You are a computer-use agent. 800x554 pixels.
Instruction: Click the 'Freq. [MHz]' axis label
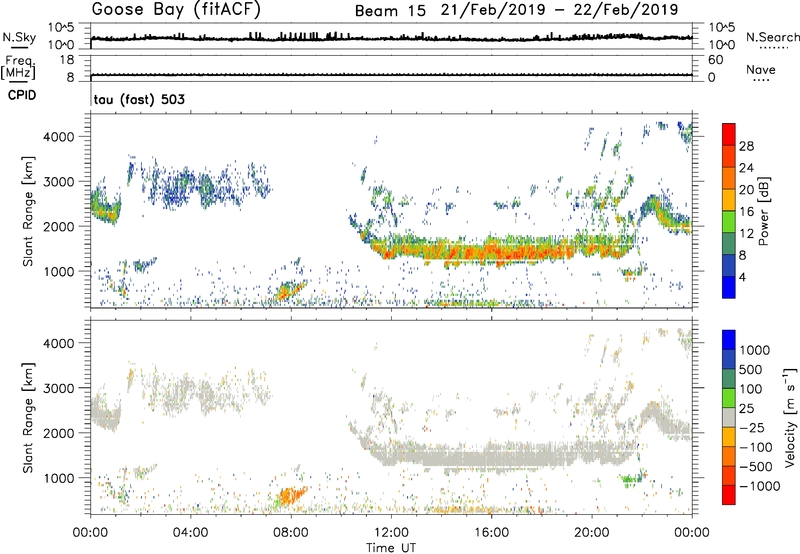pos(19,67)
